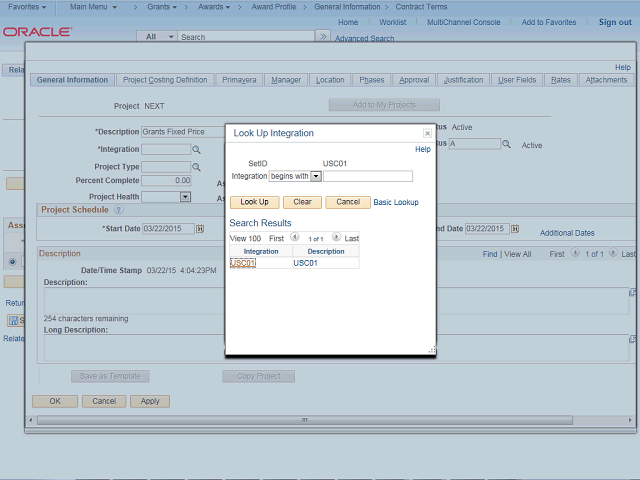The height and width of the screenshot is (480, 640).
Task: Click the Look Up button
Action: (x=254, y=202)
